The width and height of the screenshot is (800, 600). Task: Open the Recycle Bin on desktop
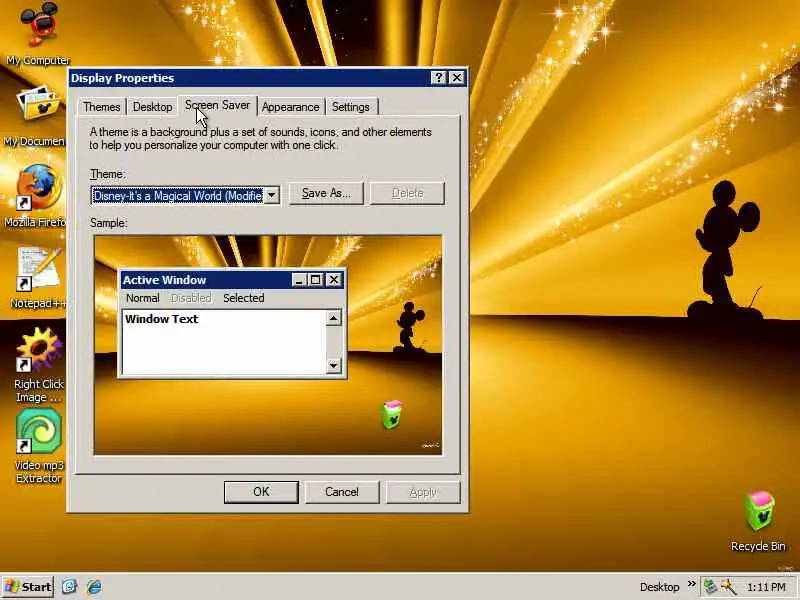click(x=758, y=521)
